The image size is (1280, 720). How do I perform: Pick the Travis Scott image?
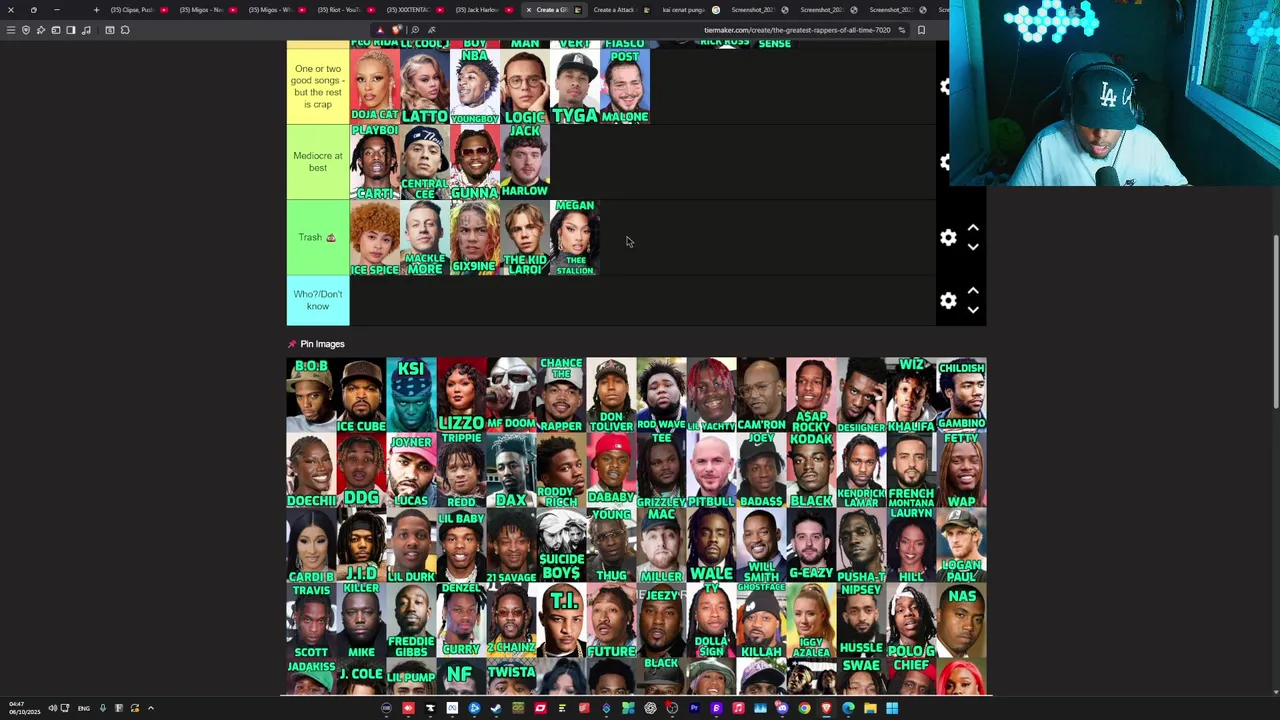pos(311,621)
